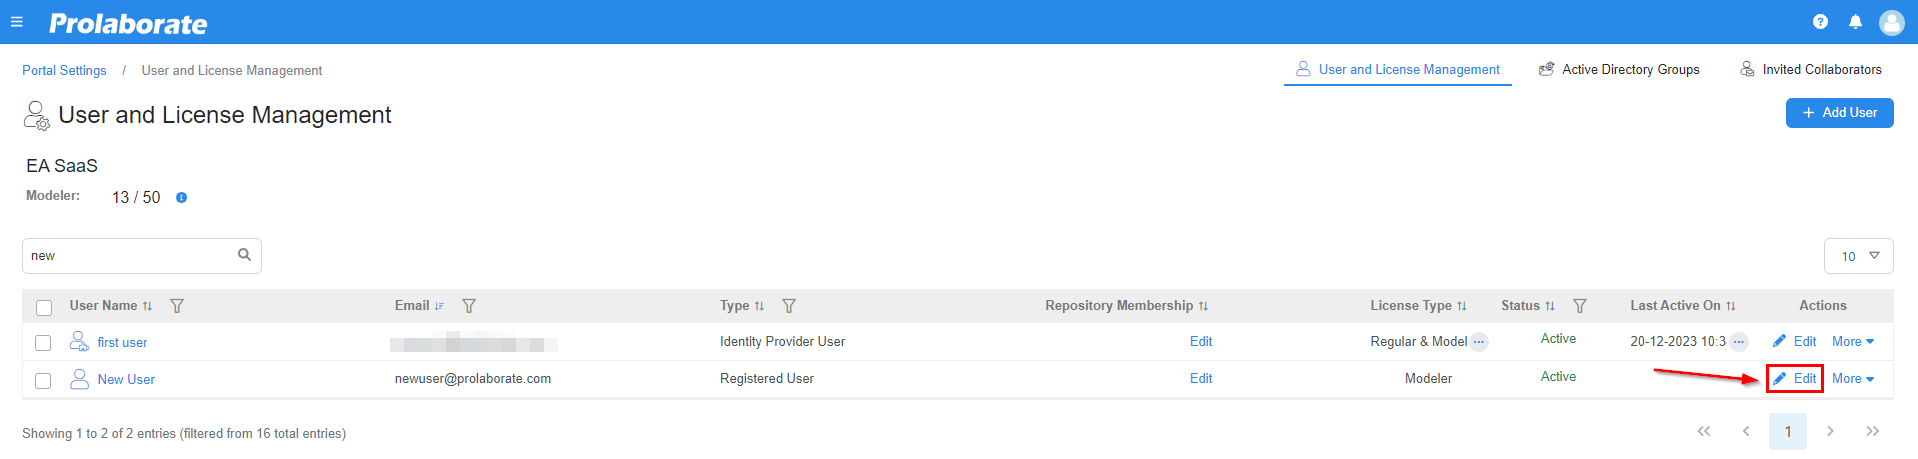Click the 'Identity Provider User' type cell
Image resolution: width=1918 pixels, height=459 pixels.
point(782,342)
